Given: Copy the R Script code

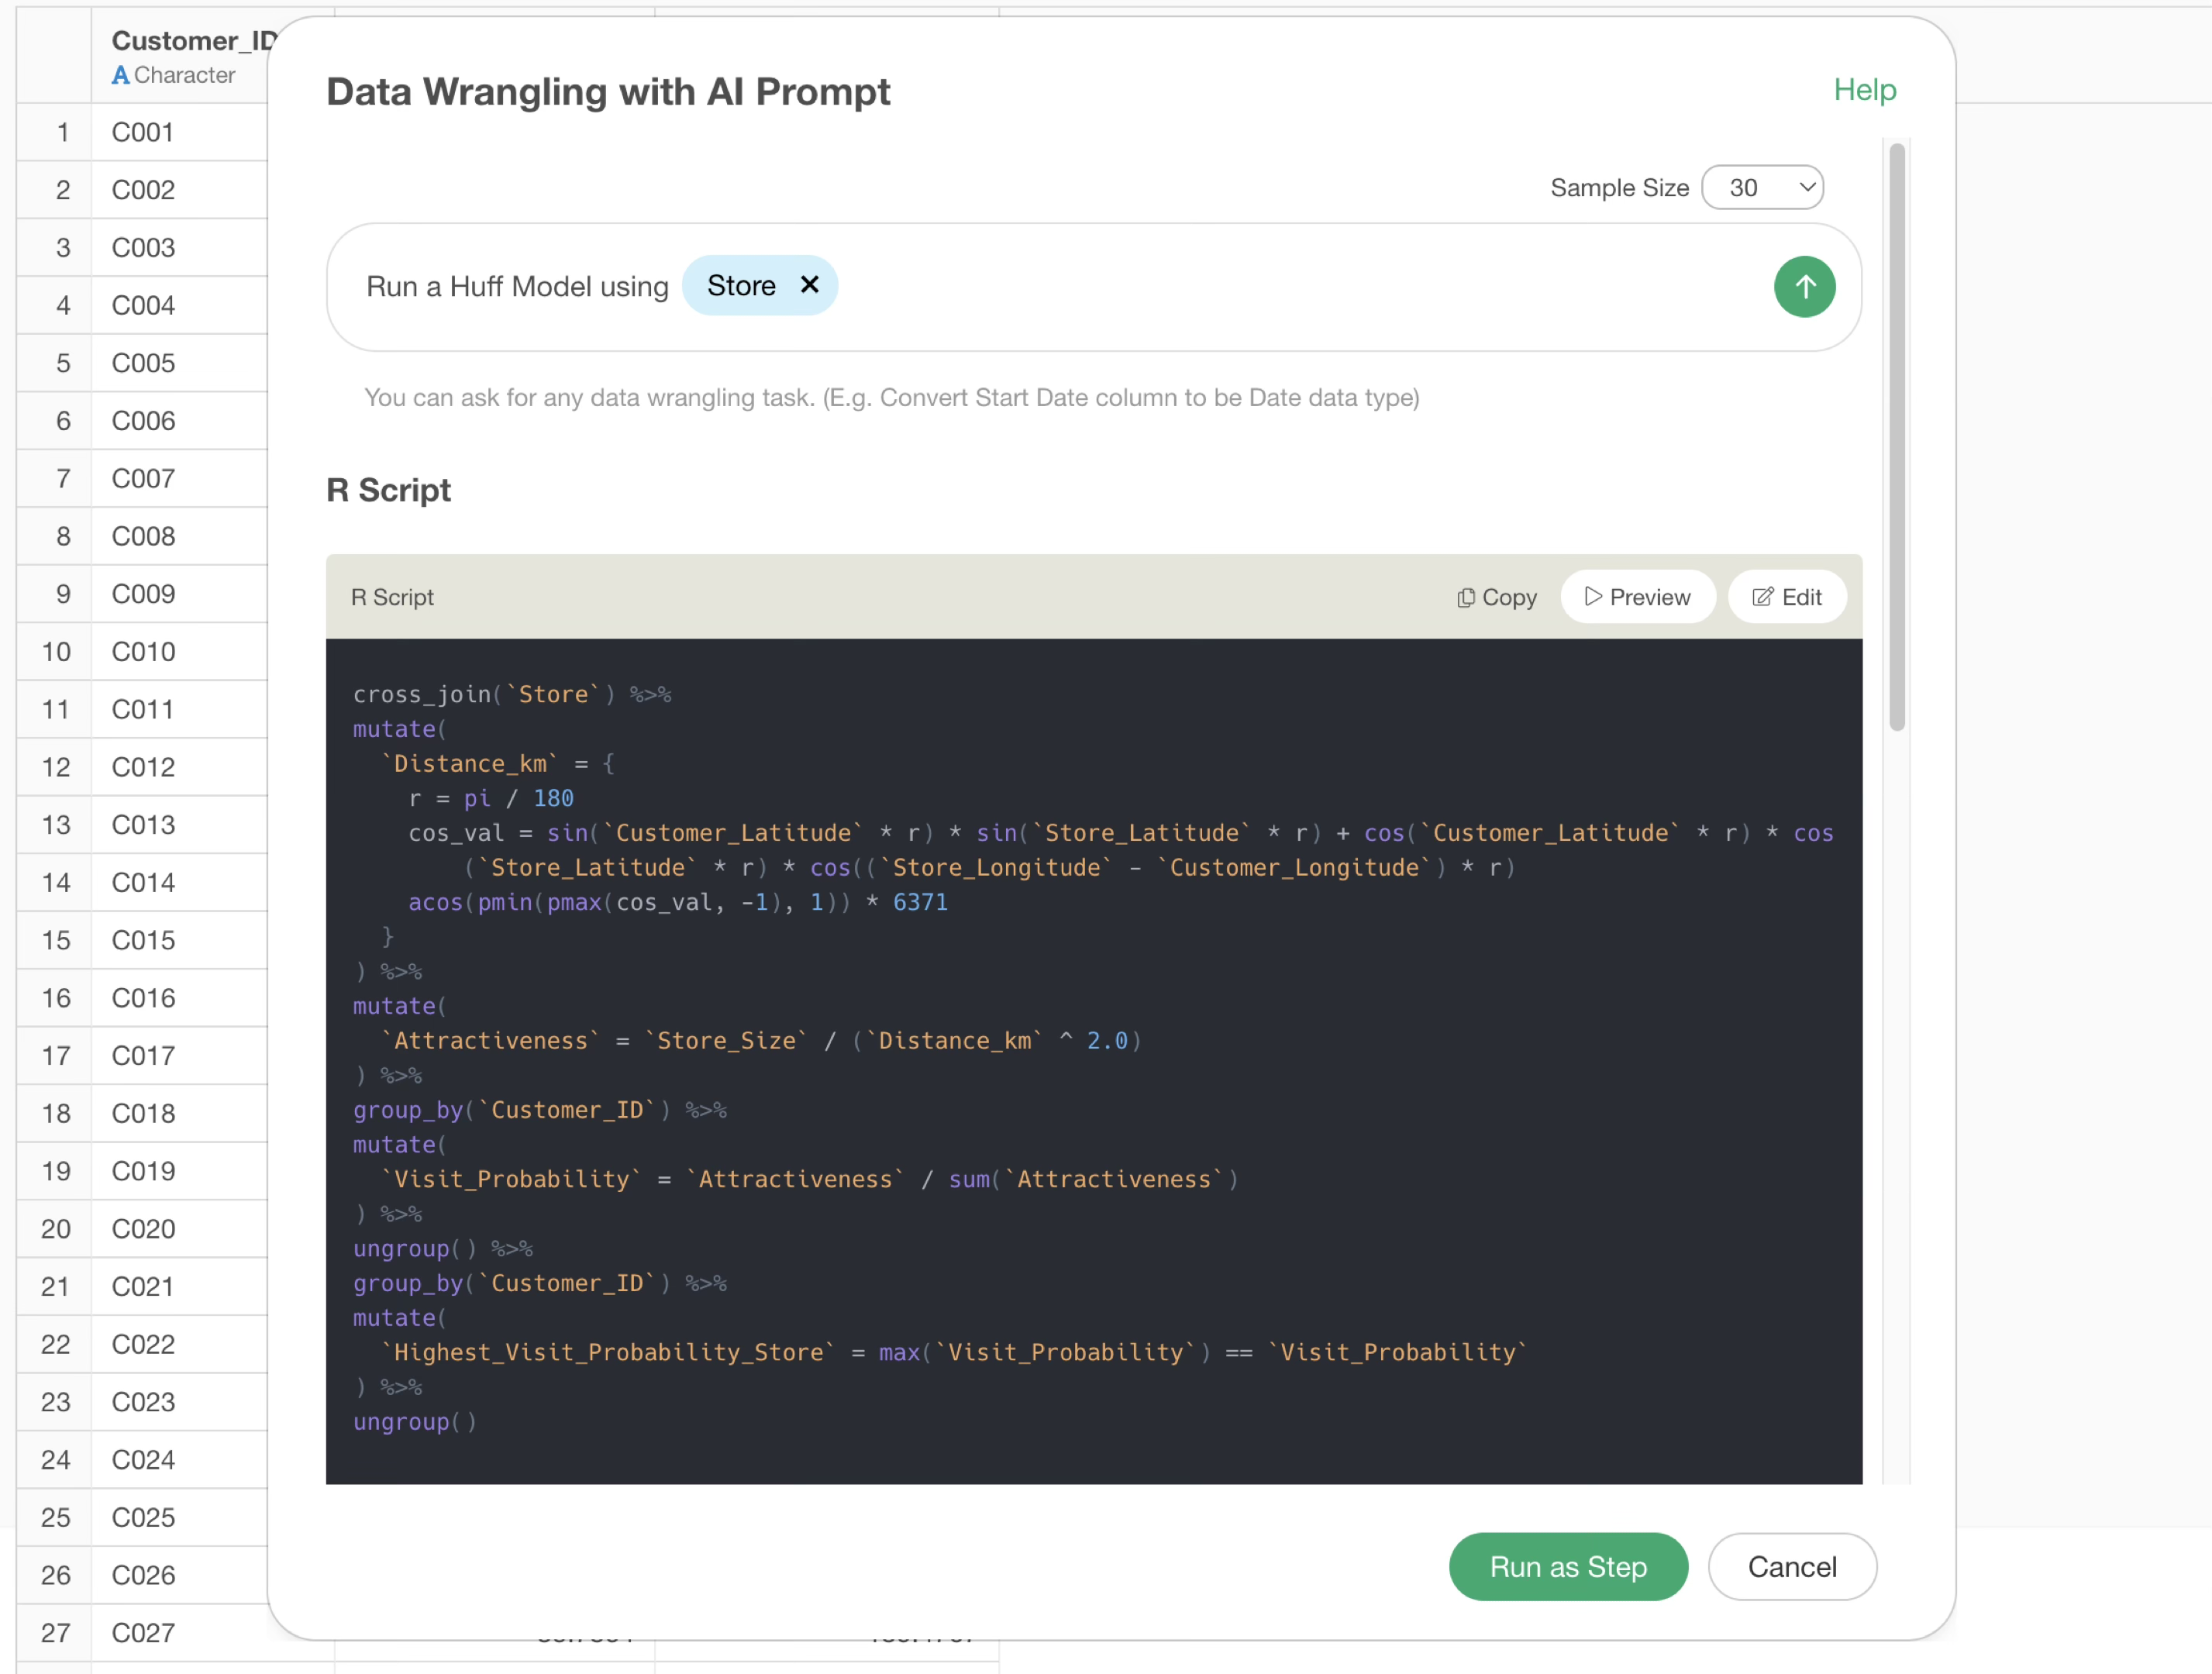Looking at the screenshot, I should (1496, 597).
